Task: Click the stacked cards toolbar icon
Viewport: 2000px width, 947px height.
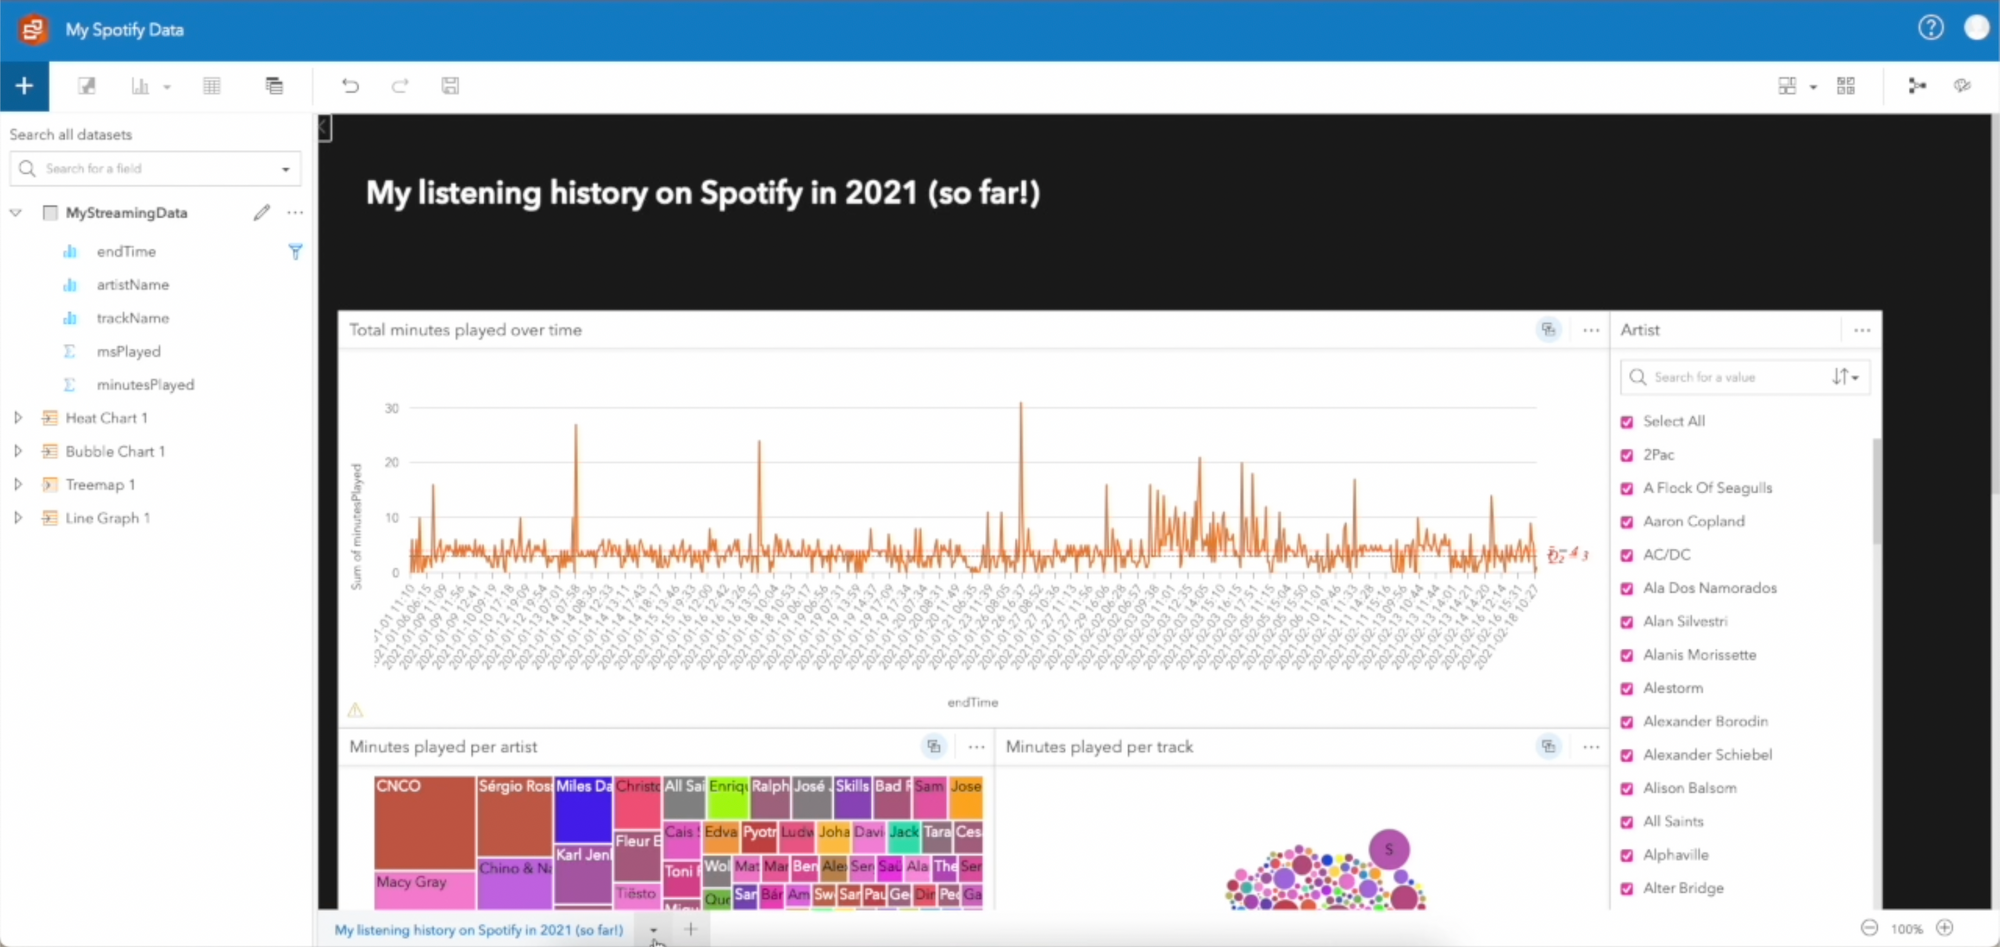Action: [x=274, y=86]
